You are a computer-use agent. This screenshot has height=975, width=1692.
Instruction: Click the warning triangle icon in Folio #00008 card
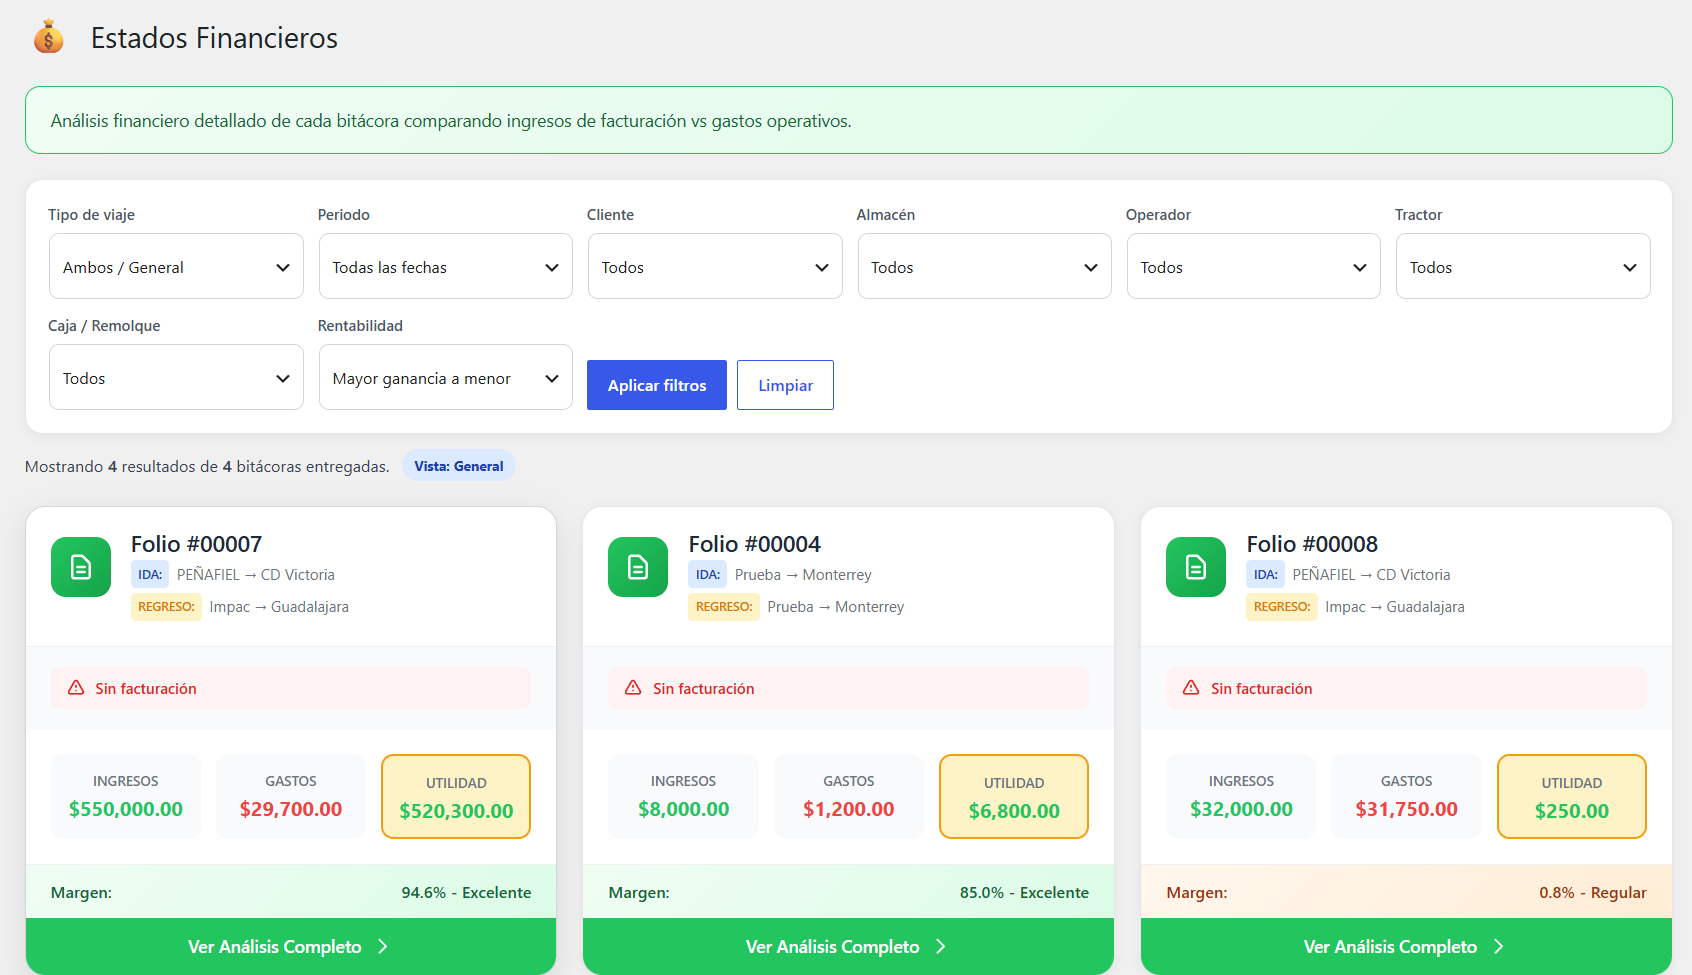1191,688
